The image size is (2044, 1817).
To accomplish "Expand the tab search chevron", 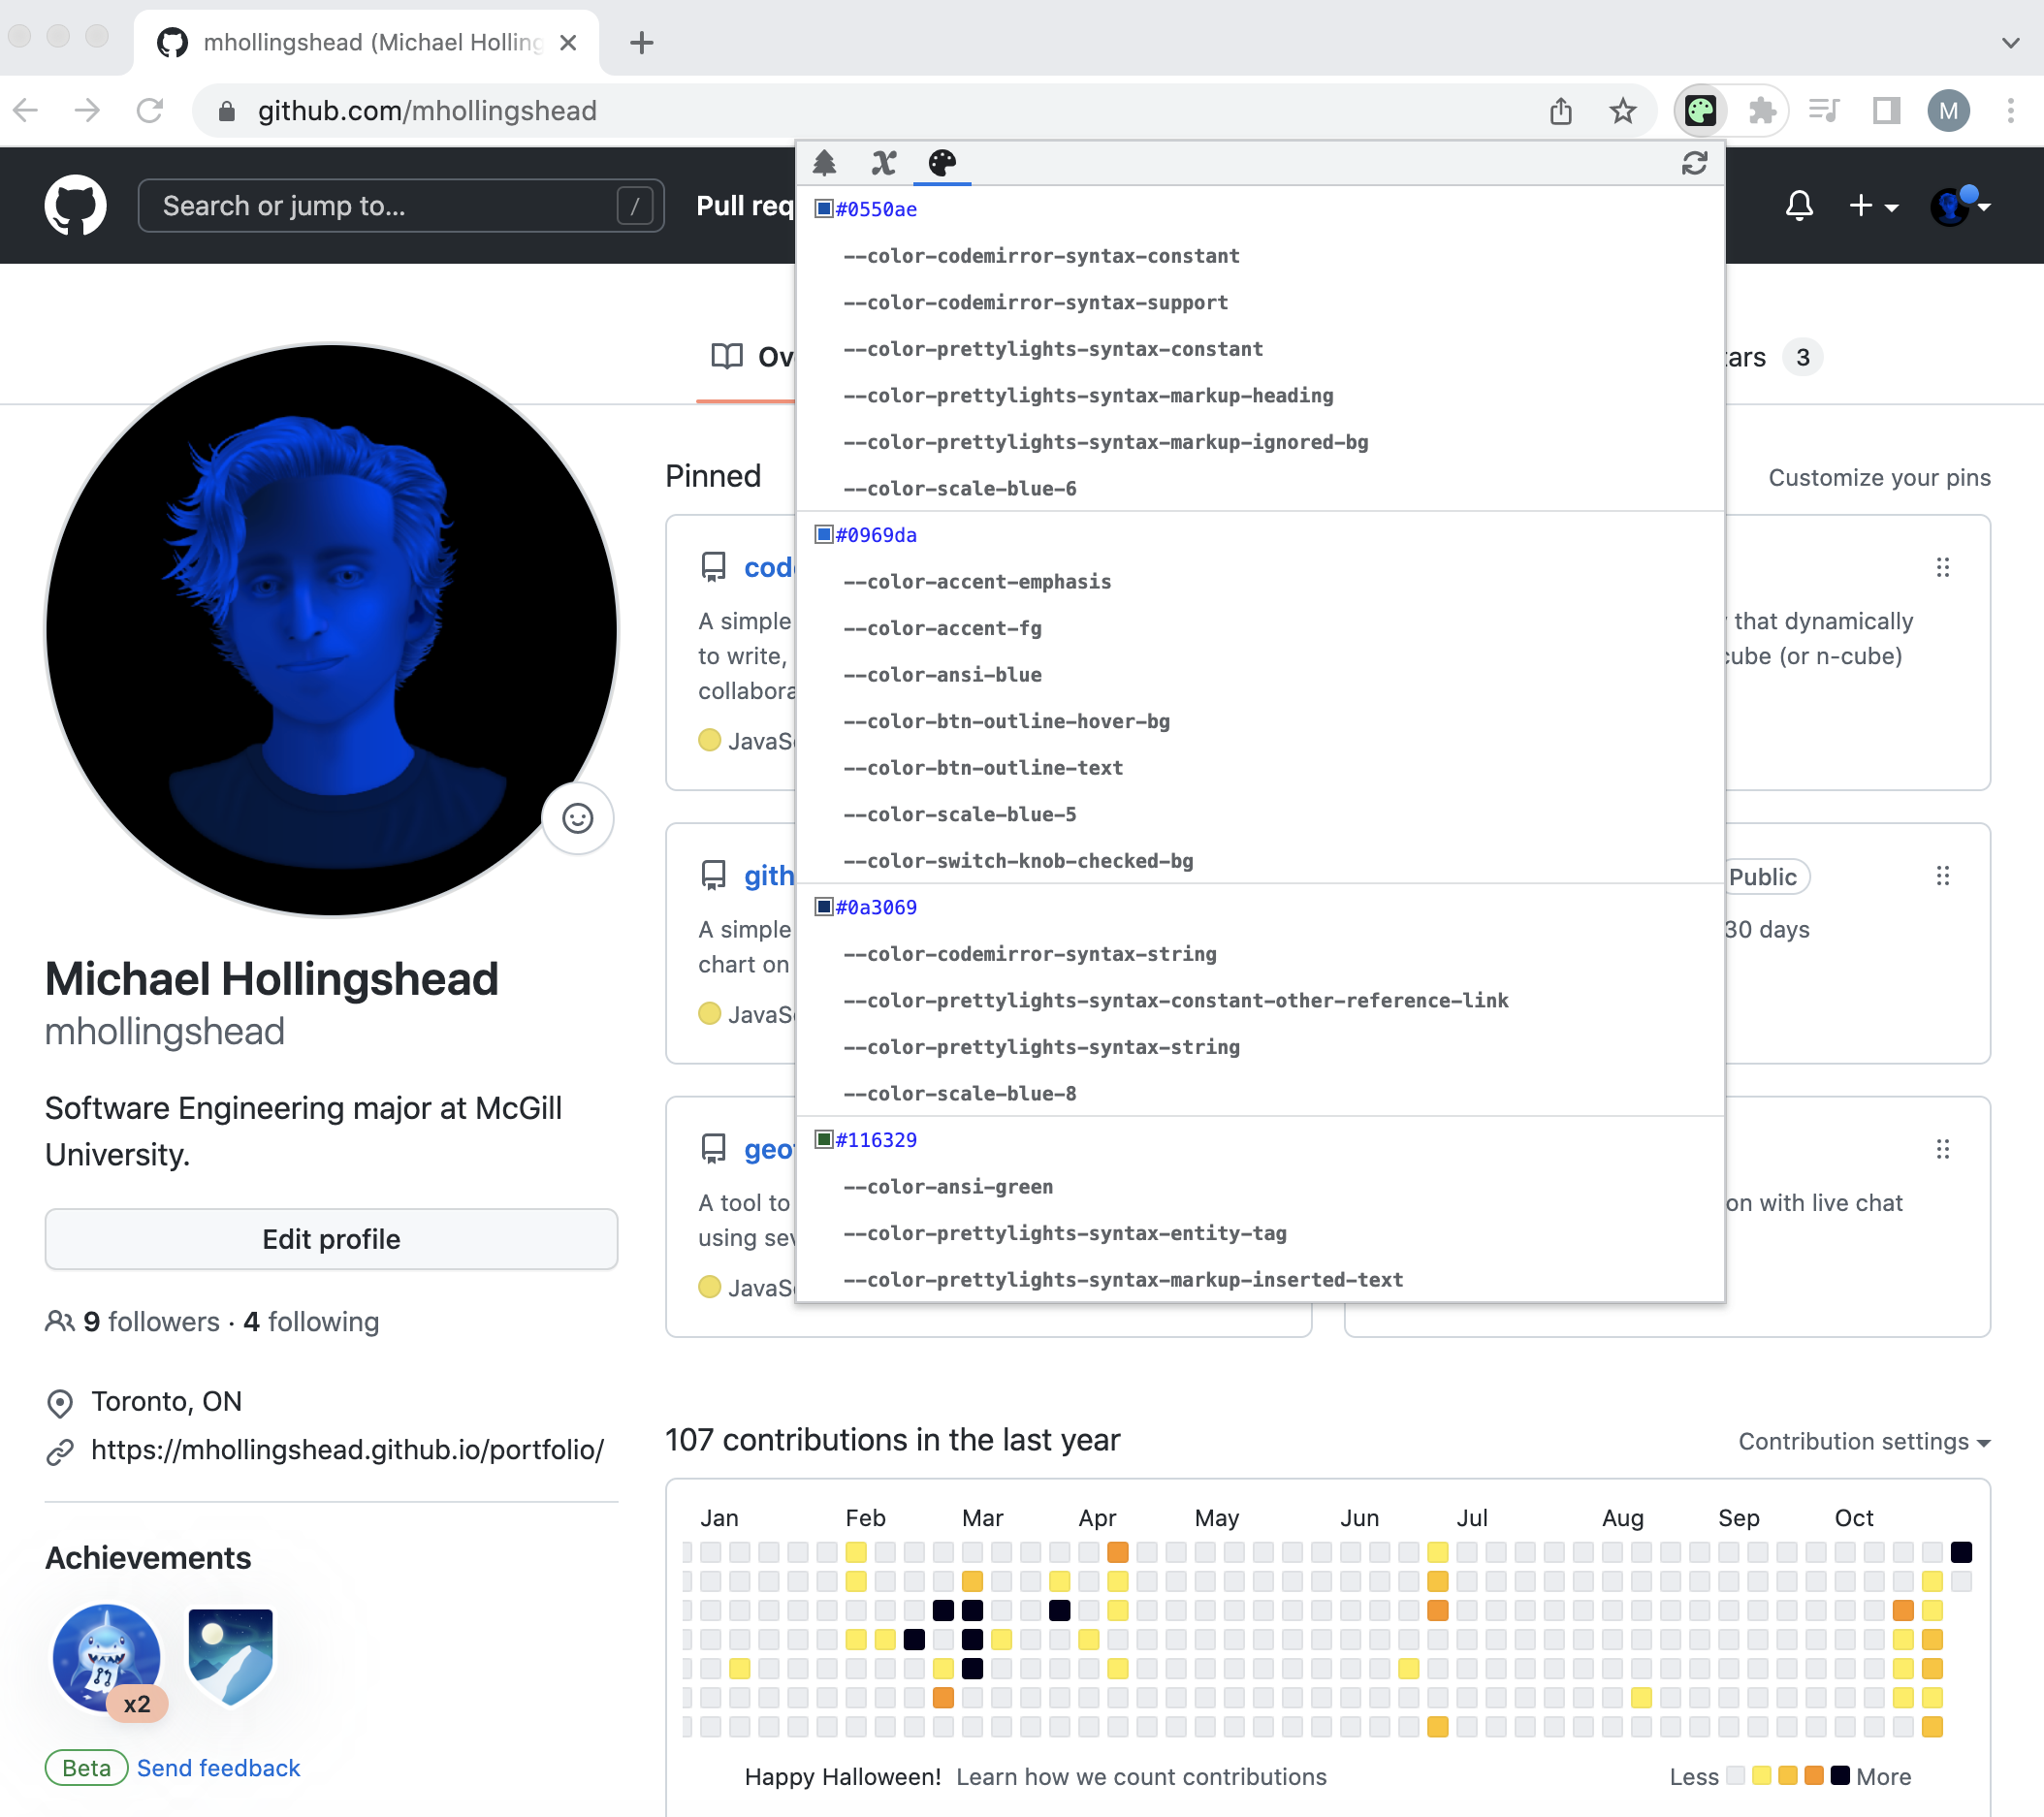I will pyautogui.click(x=2010, y=43).
